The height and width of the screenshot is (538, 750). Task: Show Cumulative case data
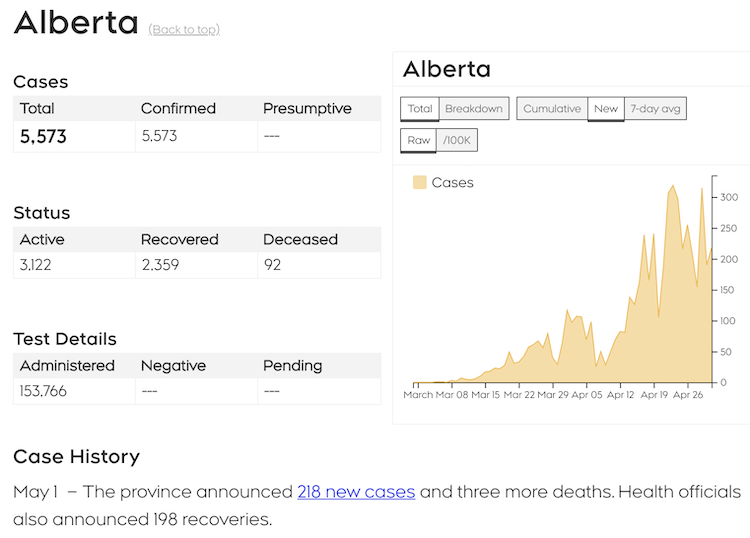[552, 108]
